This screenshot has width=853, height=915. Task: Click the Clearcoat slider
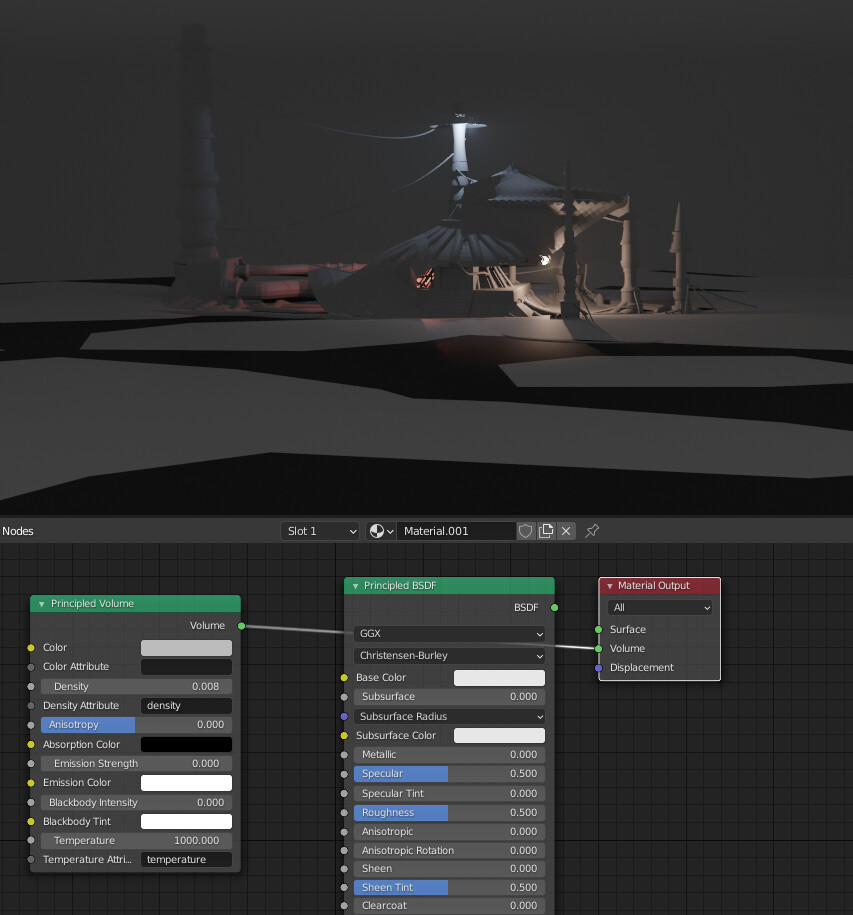(449, 906)
